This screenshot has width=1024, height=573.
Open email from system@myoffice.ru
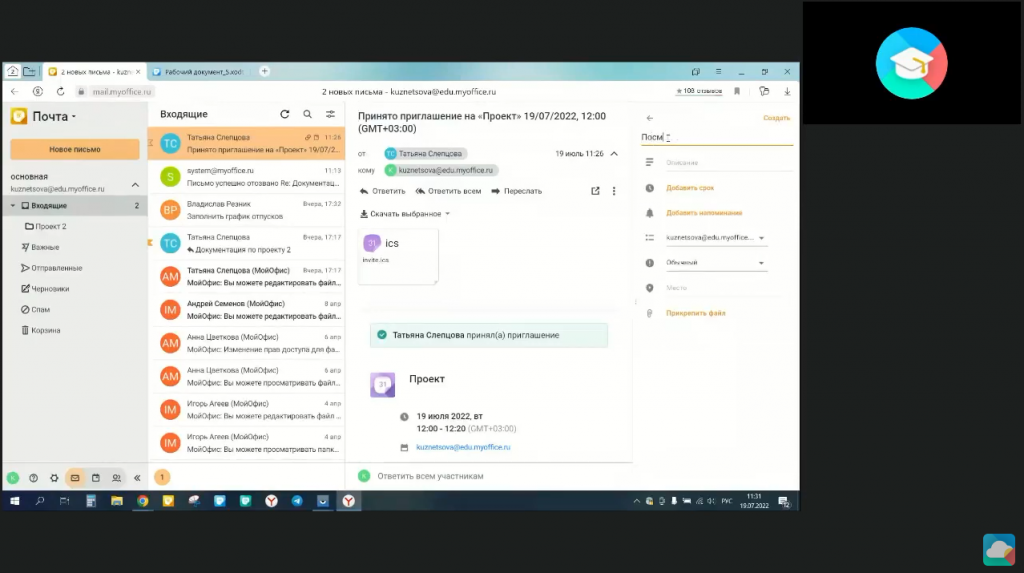click(246, 177)
